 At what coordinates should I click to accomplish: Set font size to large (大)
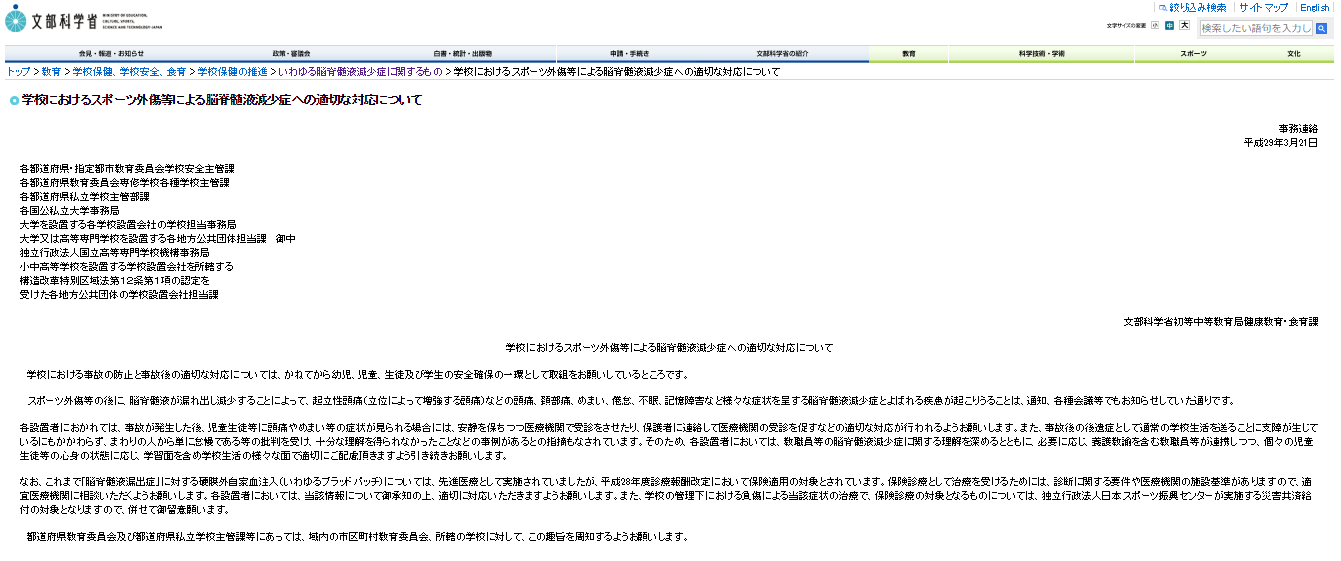1184,26
